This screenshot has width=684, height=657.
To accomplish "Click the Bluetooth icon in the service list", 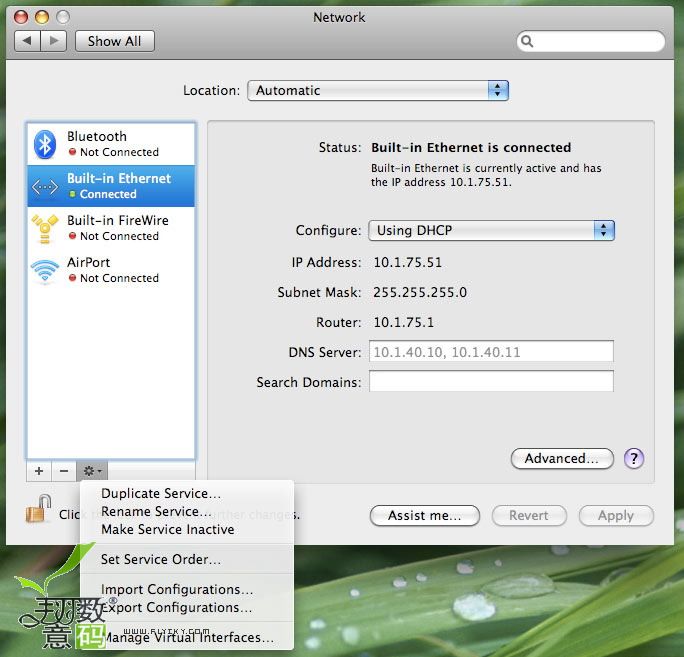I will (x=45, y=144).
